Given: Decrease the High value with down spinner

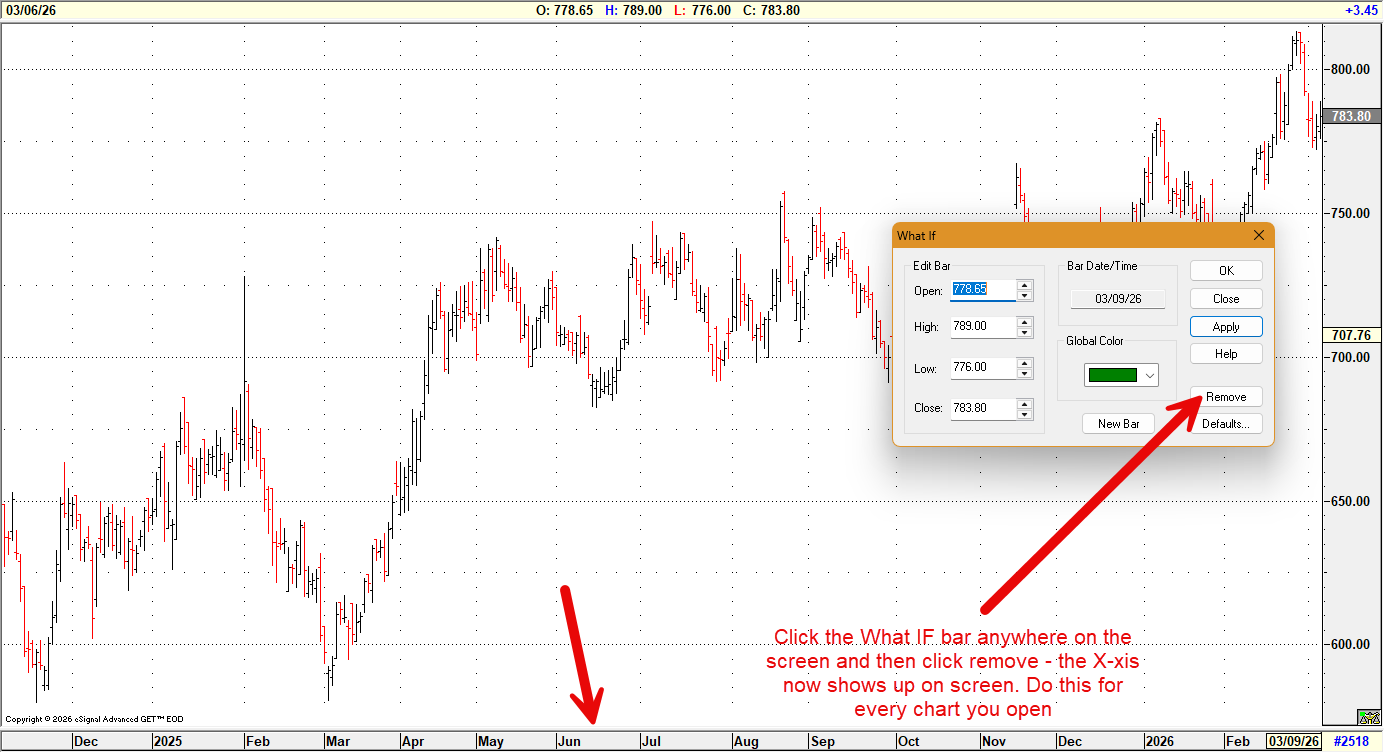Looking at the screenshot, I should click(x=1024, y=333).
